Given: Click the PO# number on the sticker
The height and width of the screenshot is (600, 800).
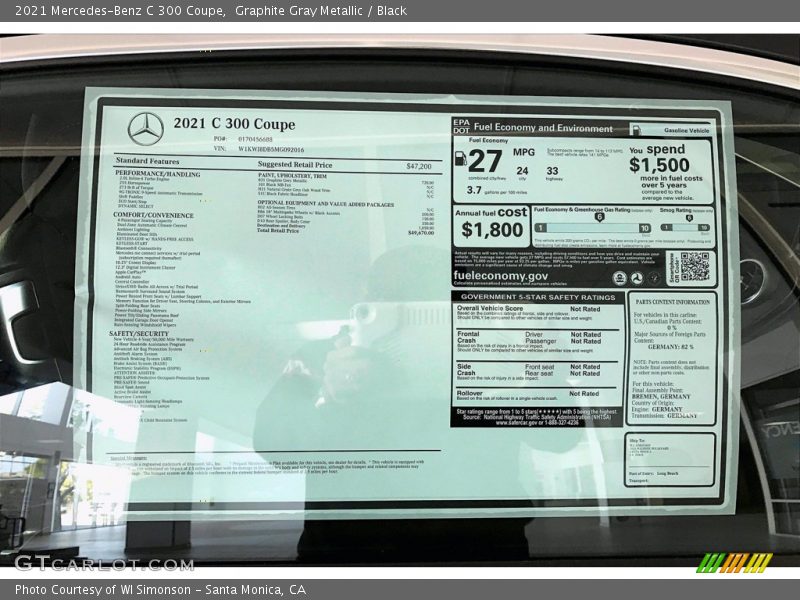Looking at the screenshot, I should pyautogui.click(x=255, y=139).
